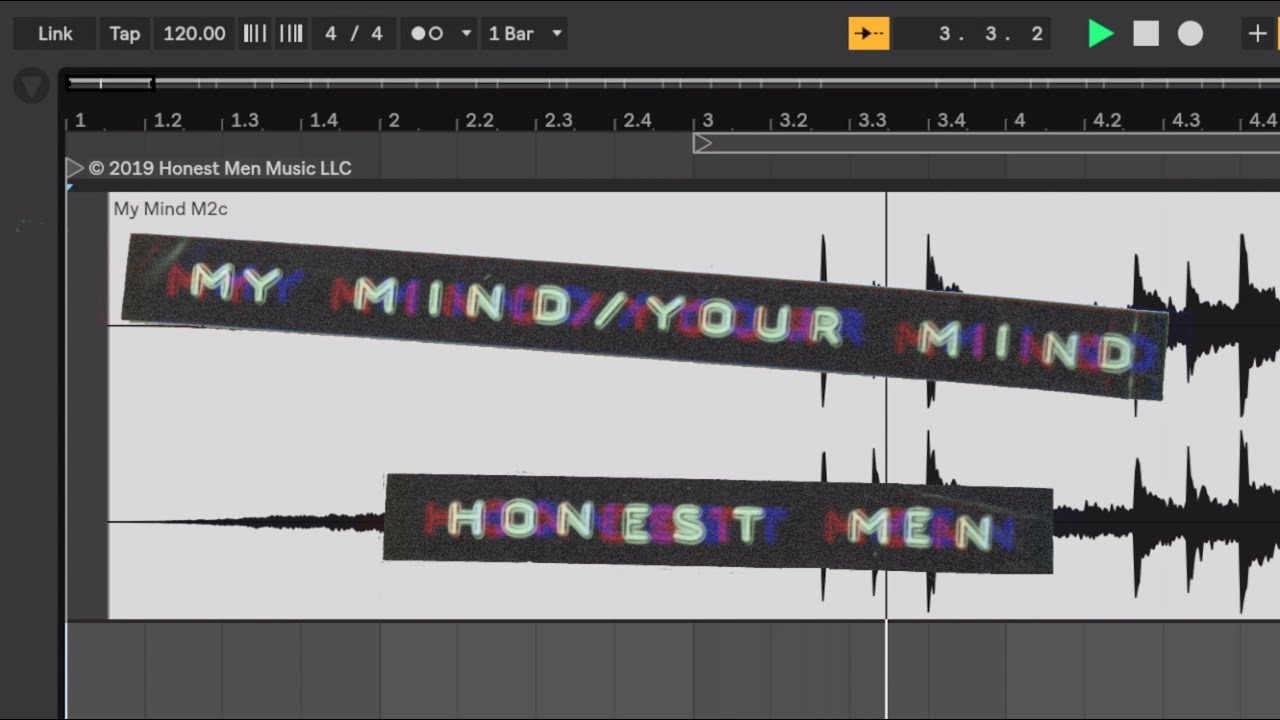
Task: Click the 4 / 4 time signature field
Action: coord(354,34)
